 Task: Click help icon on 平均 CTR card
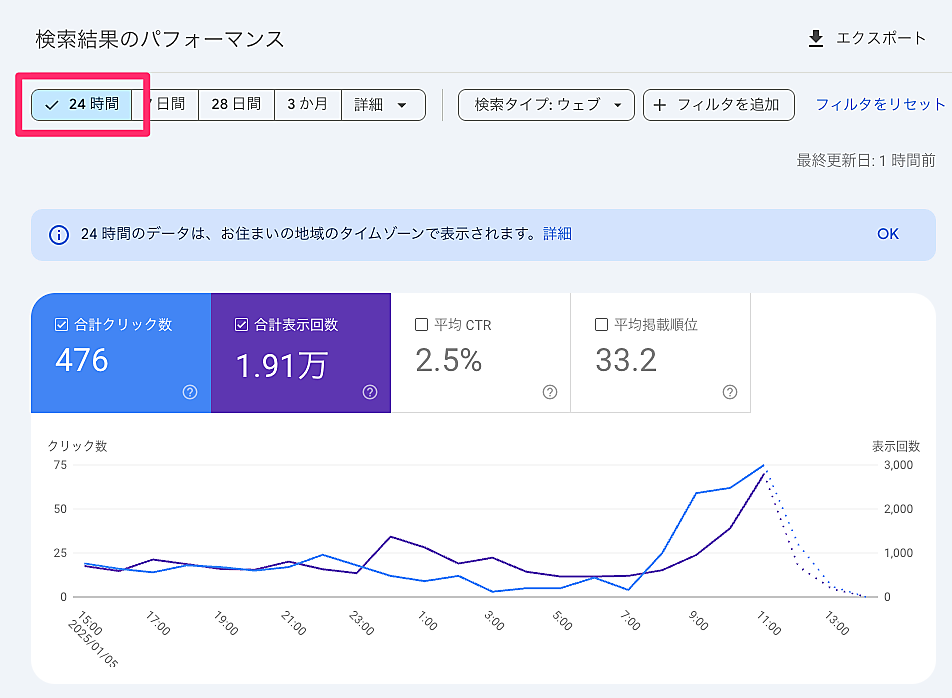click(549, 392)
